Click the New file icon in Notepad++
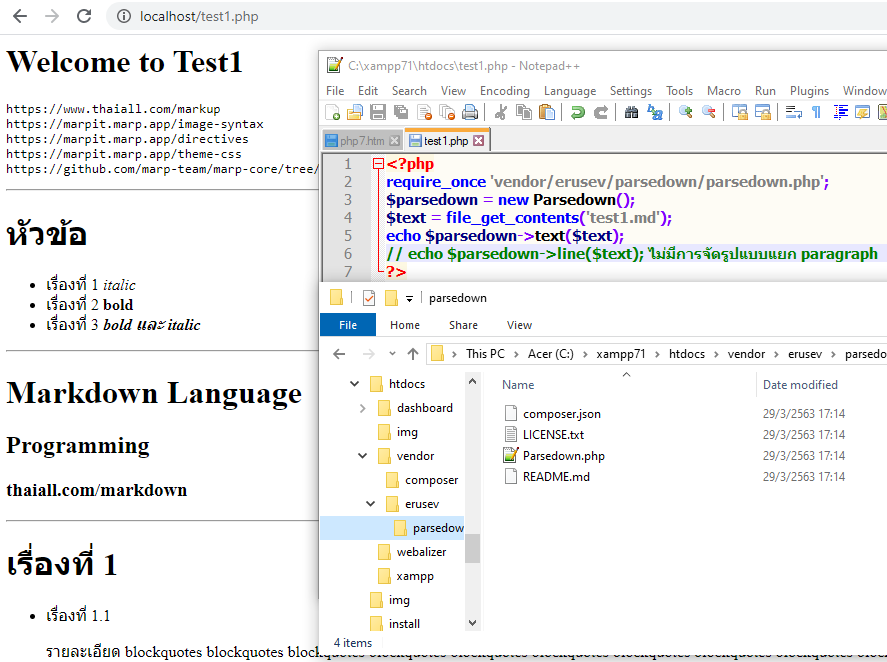 click(x=333, y=112)
